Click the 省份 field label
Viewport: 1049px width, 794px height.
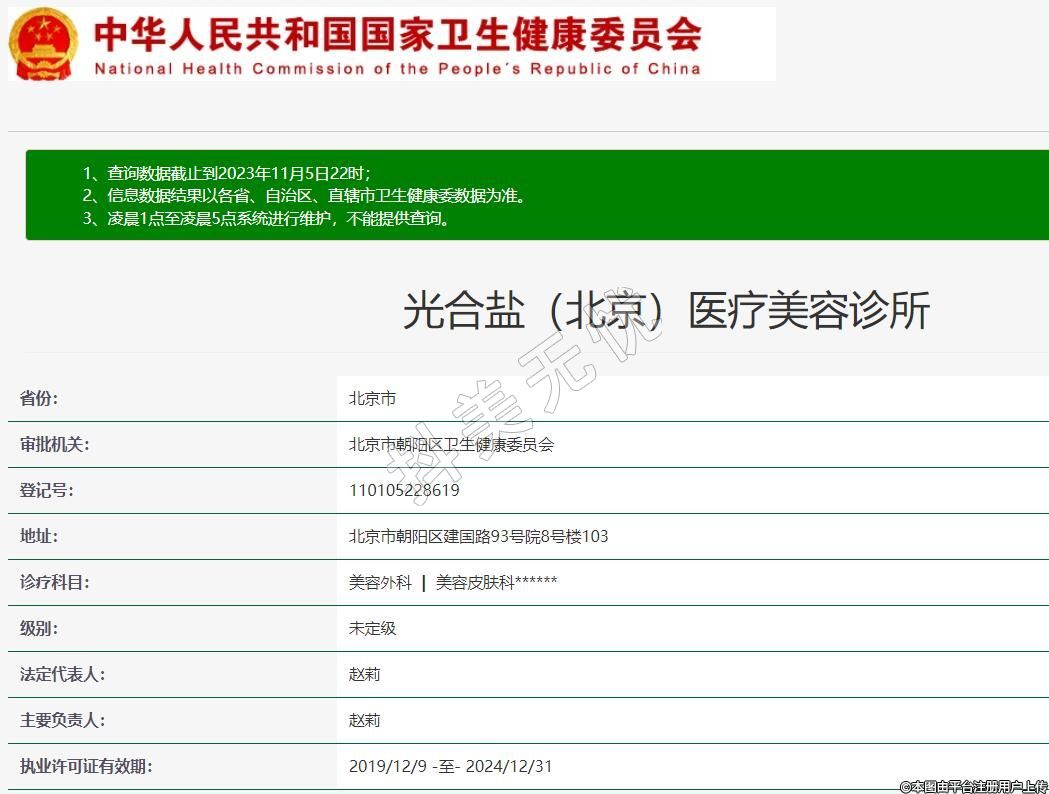point(39,398)
